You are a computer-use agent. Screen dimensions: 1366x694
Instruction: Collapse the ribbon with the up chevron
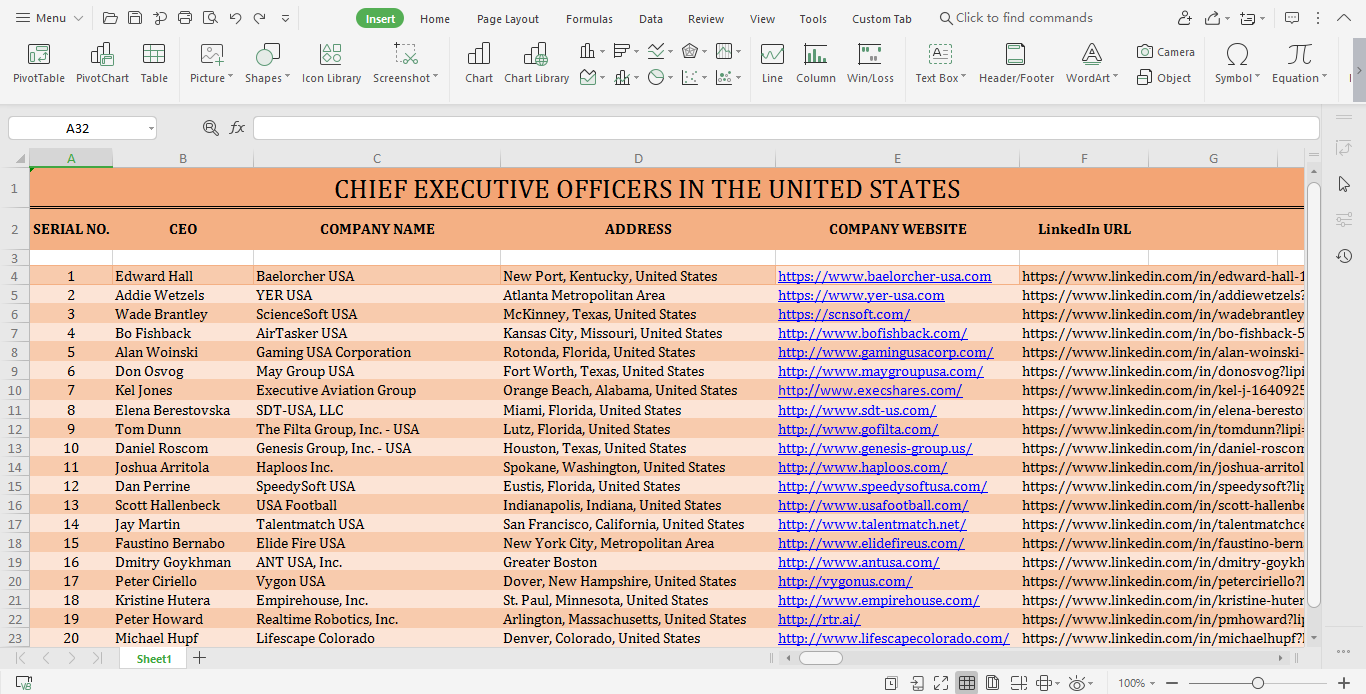[x=1344, y=18]
